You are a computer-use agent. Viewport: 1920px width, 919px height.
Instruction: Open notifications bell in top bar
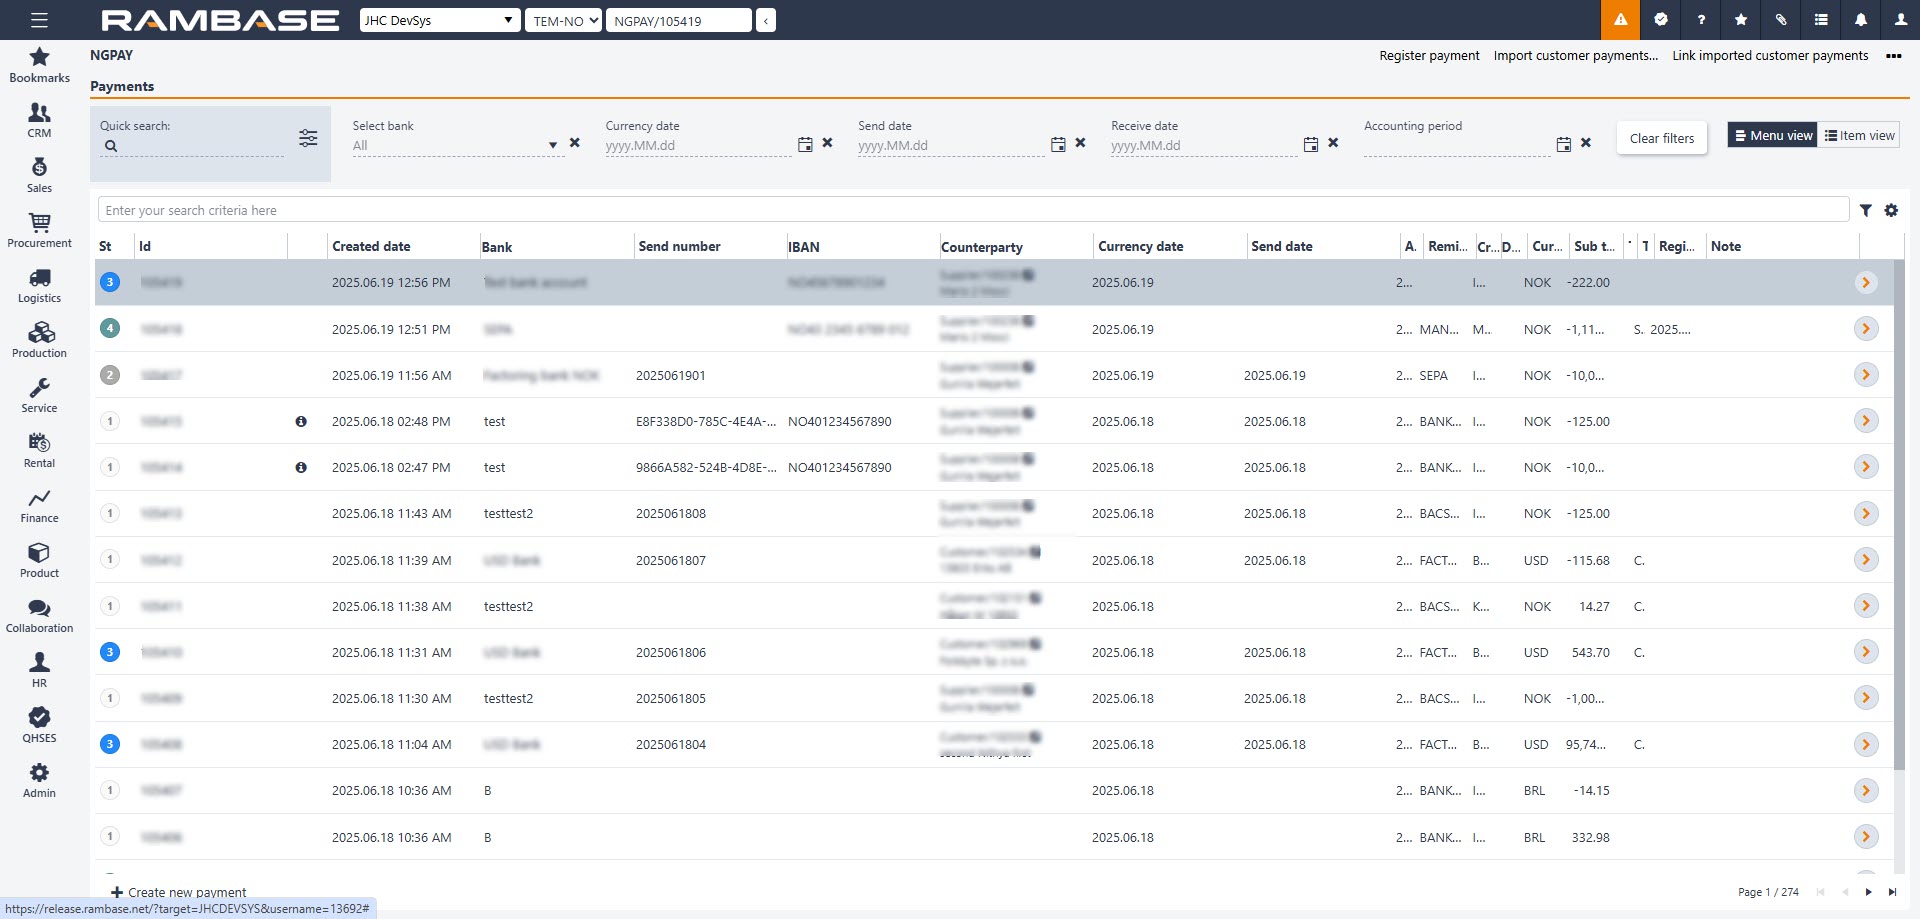(x=1860, y=20)
